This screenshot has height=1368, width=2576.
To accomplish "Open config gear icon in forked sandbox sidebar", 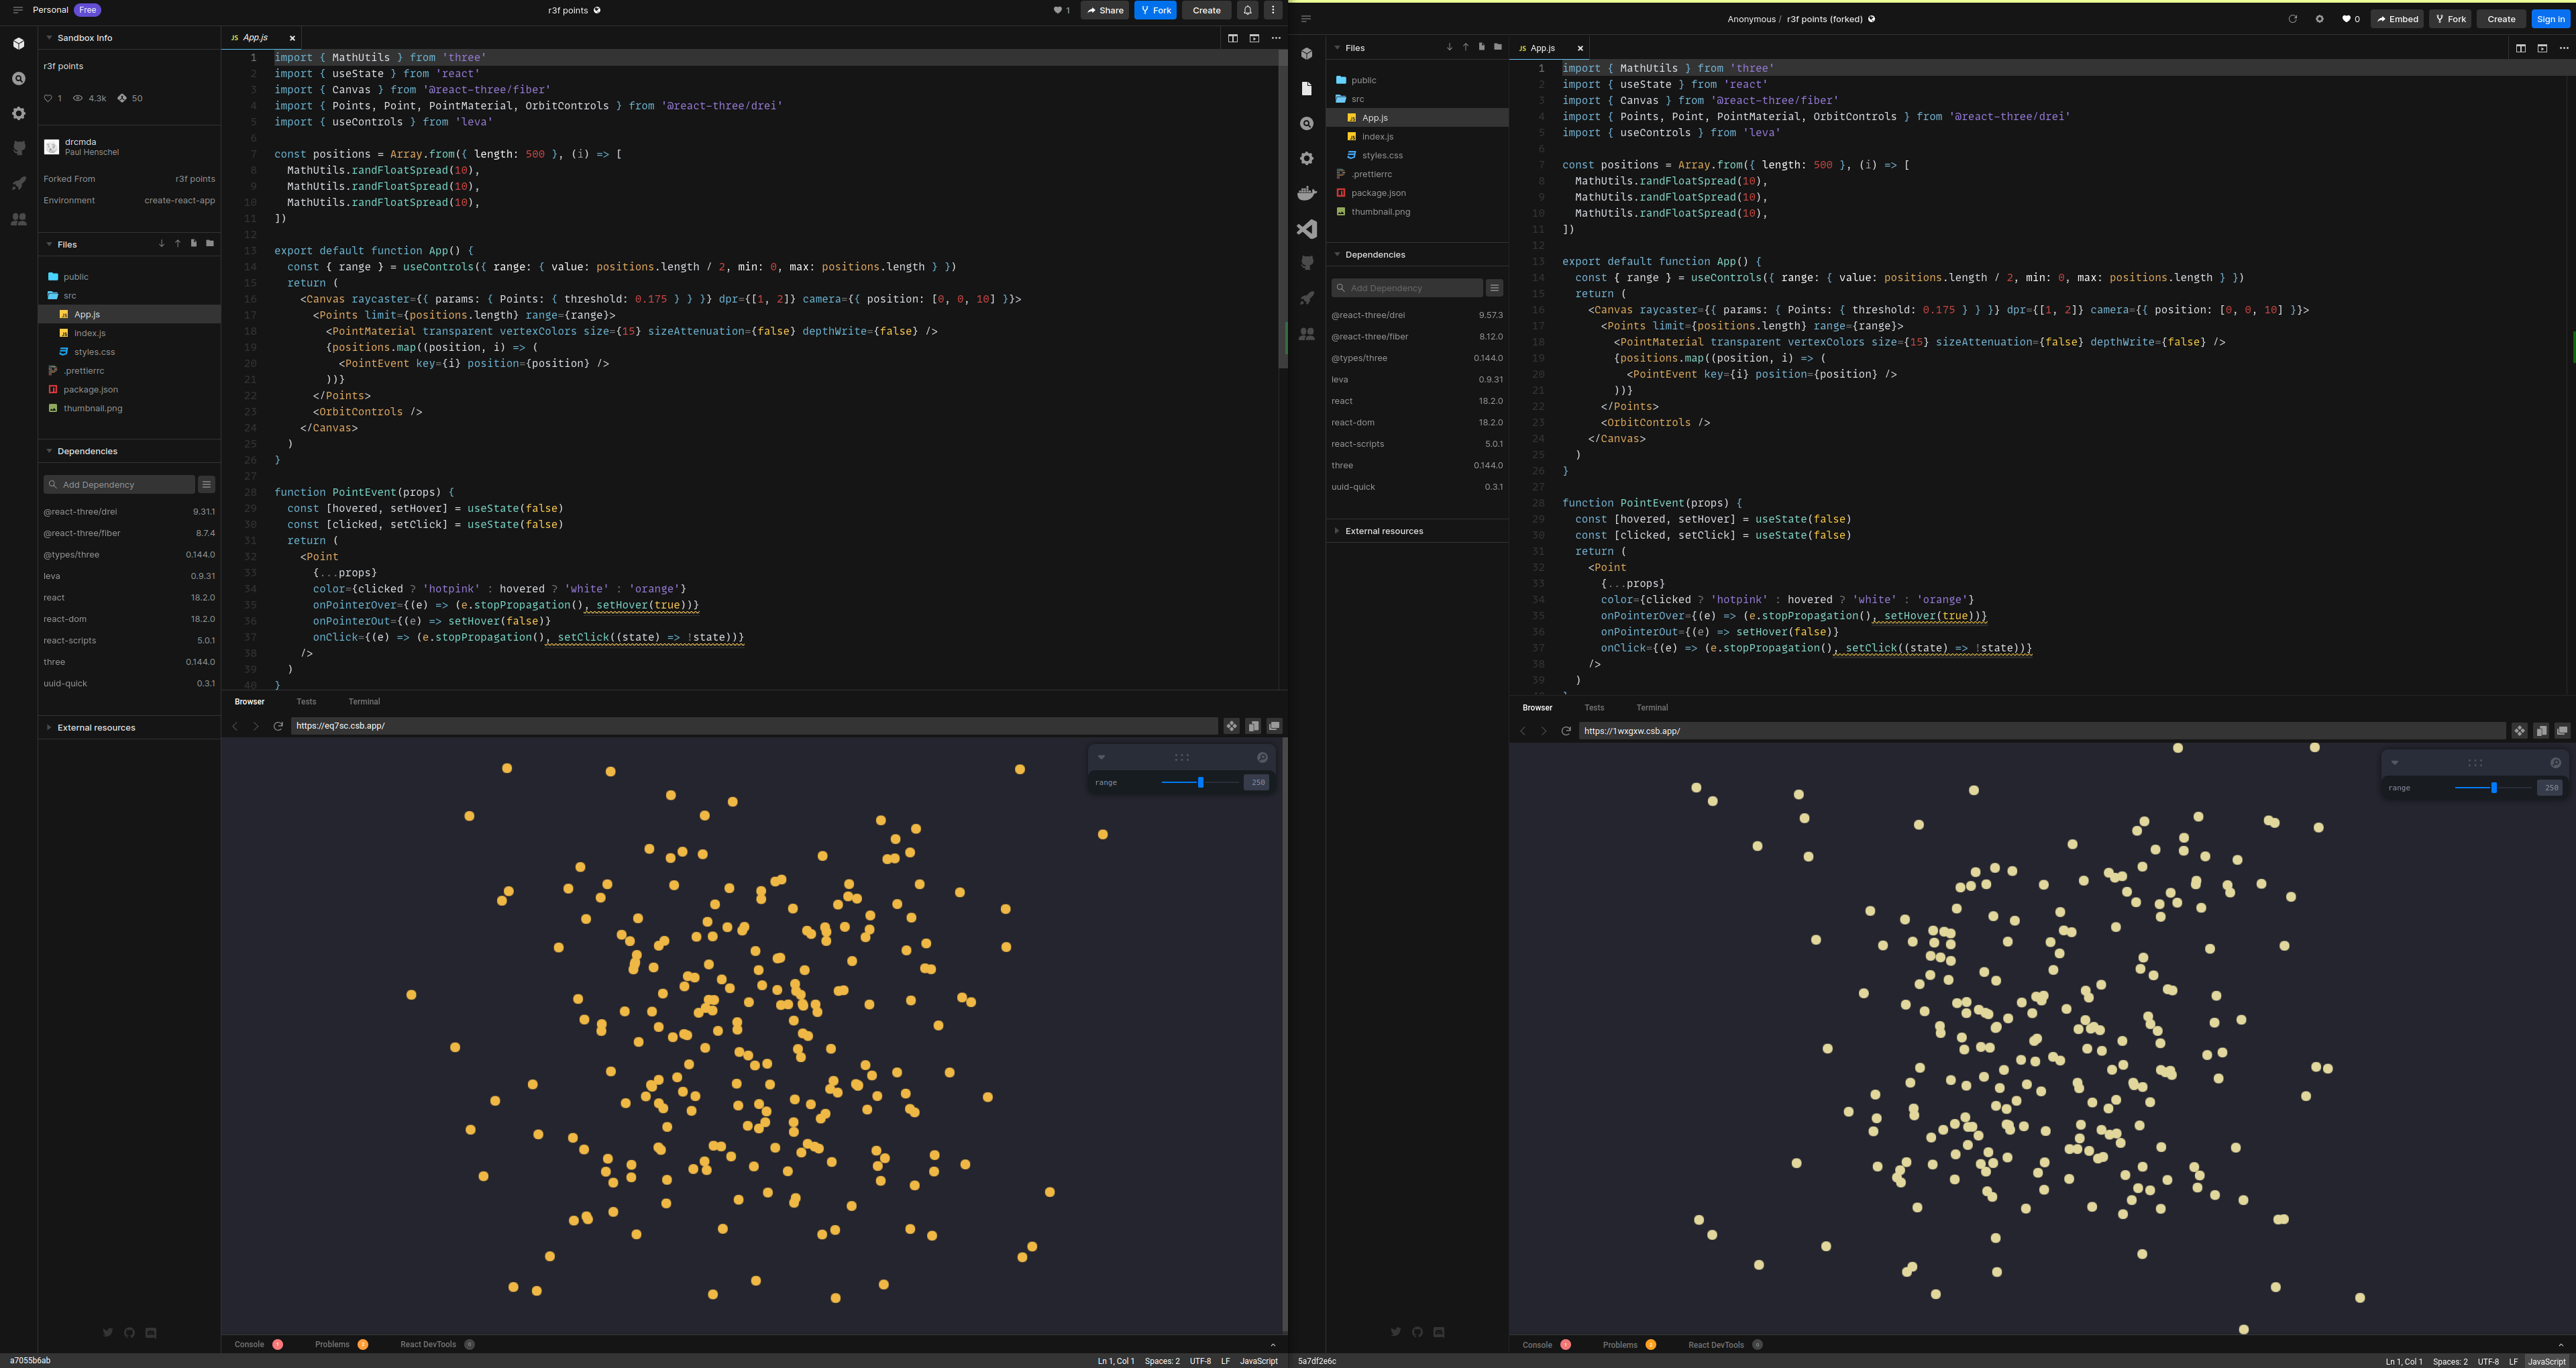I will 1306,159.
